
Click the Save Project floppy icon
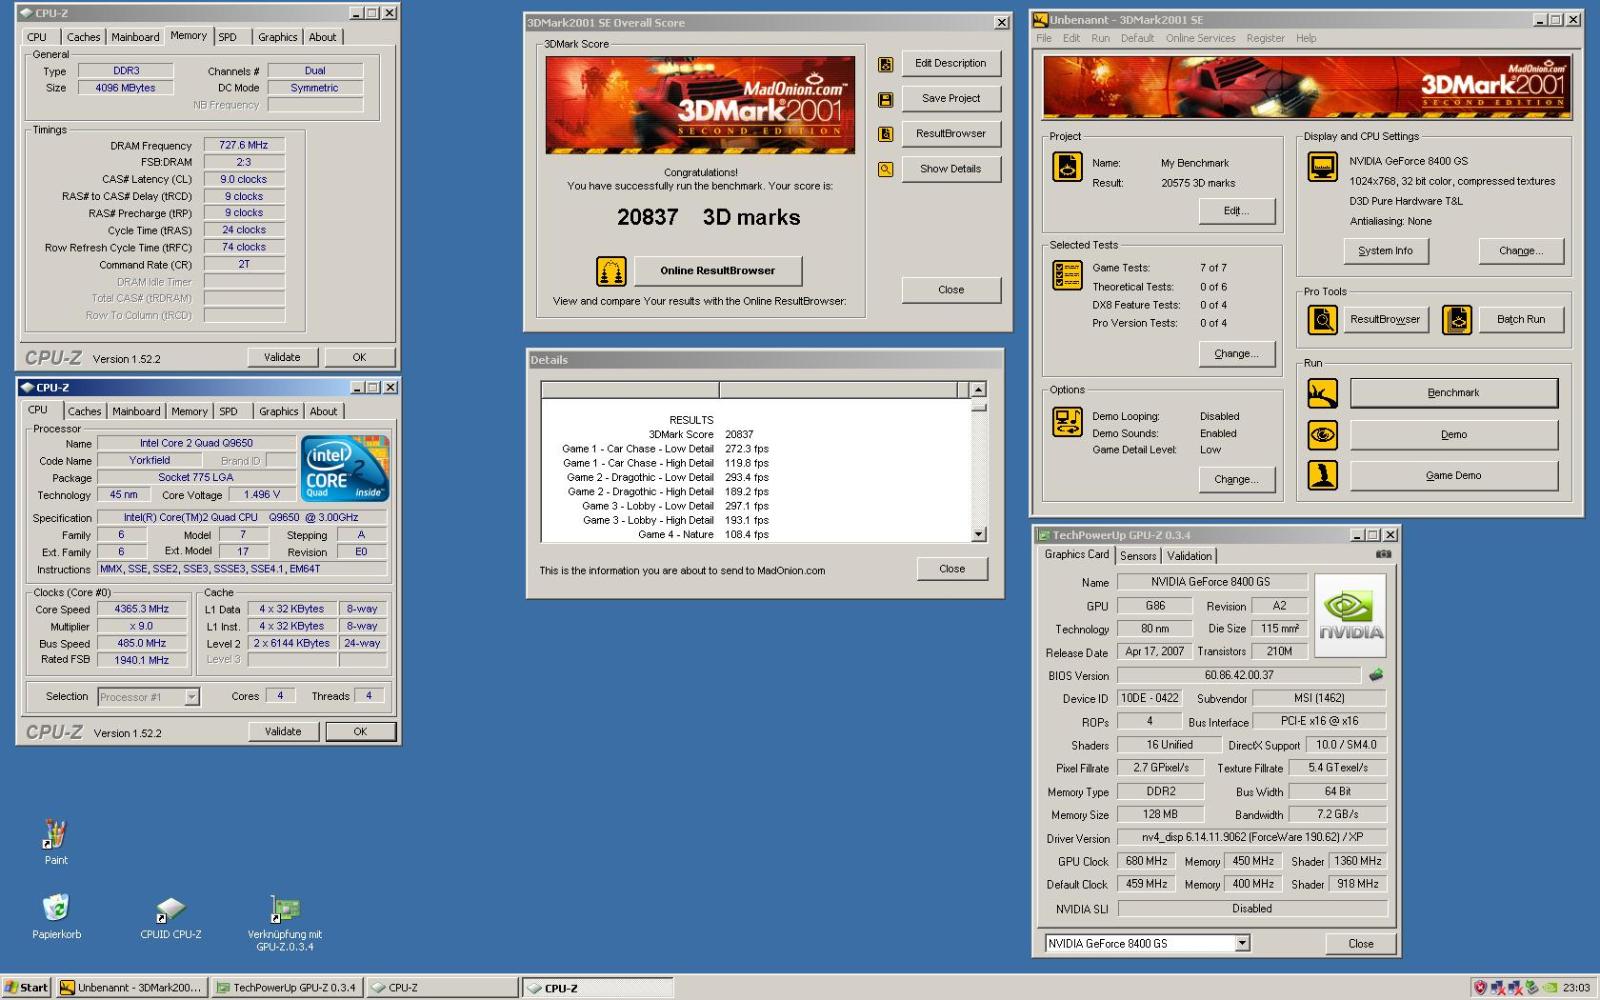(885, 100)
